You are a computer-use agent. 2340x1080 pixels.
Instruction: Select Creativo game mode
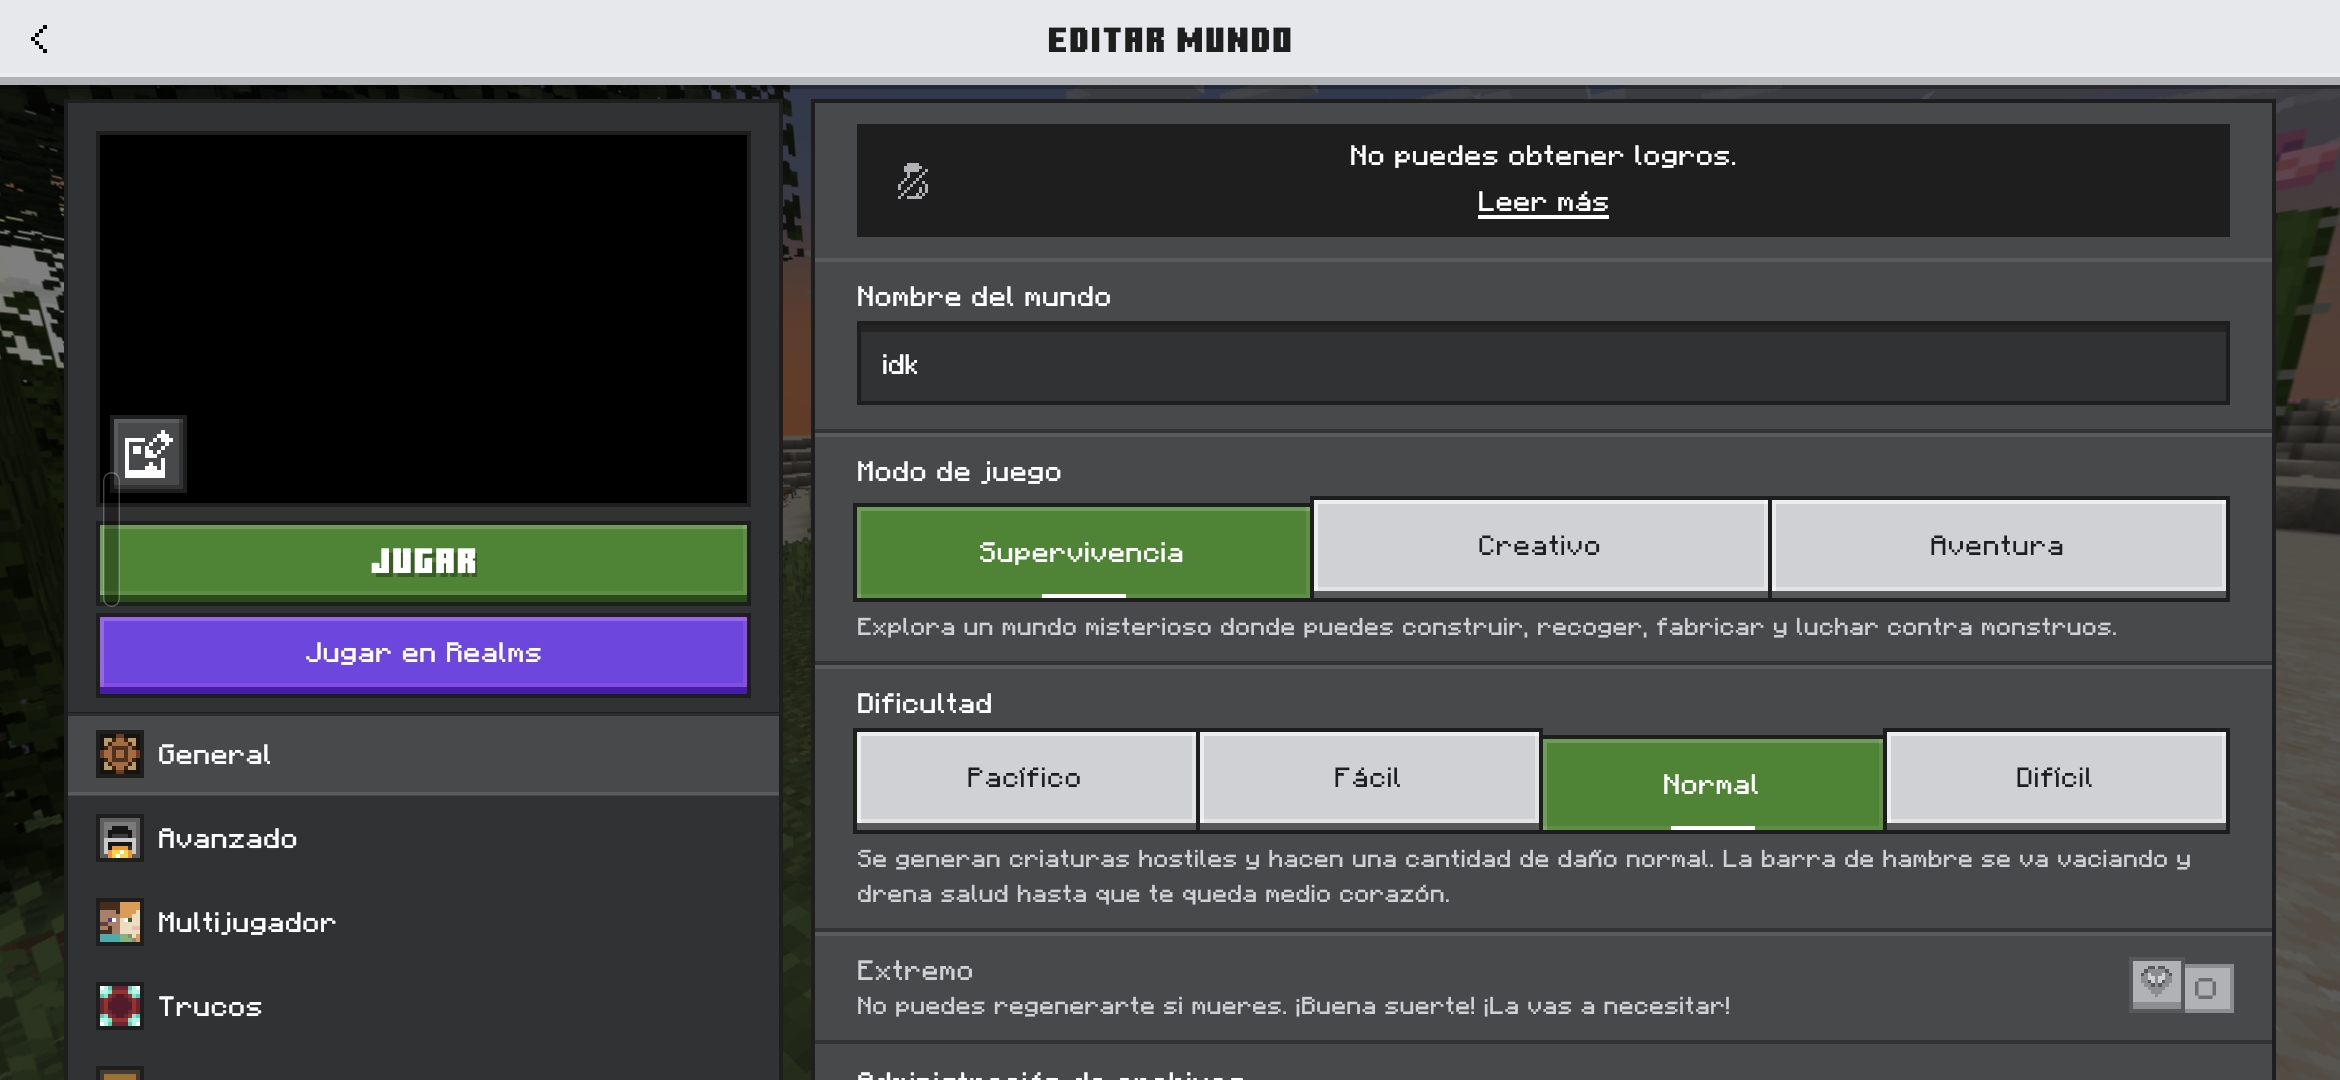(1539, 546)
